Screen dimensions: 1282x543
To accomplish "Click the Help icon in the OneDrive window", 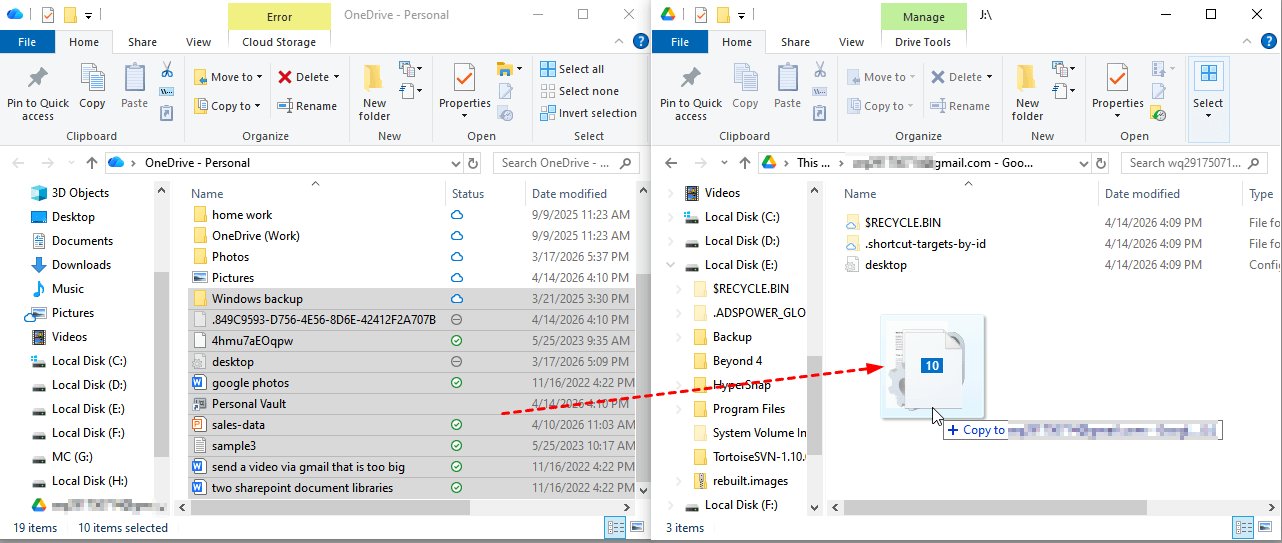I will click(x=640, y=42).
